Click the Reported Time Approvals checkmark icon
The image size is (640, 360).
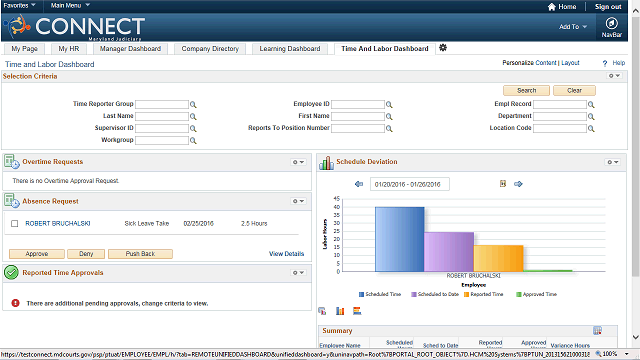click(x=11, y=272)
